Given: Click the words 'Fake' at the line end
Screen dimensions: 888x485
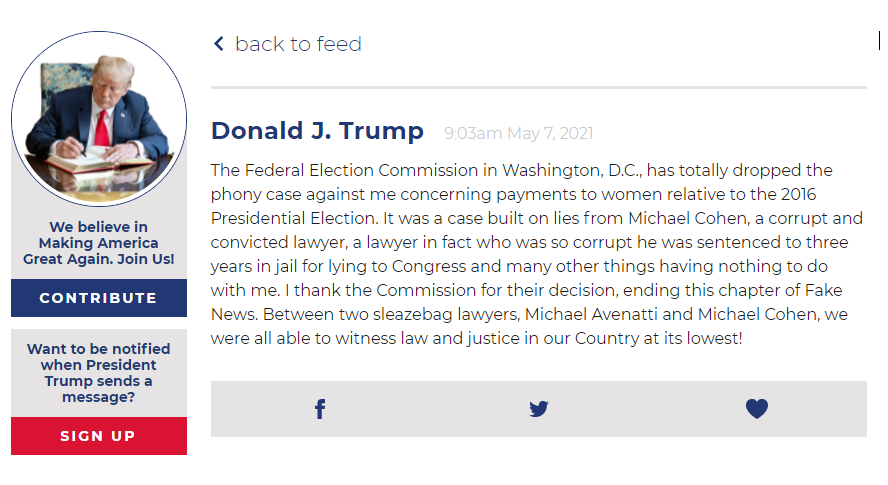Looking at the screenshot, I should pos(823,290).
